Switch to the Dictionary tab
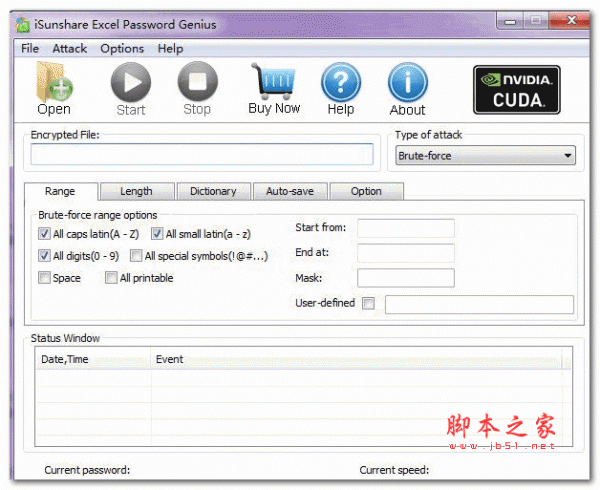The height and width of the screenshot is (490, 600). 213,191
